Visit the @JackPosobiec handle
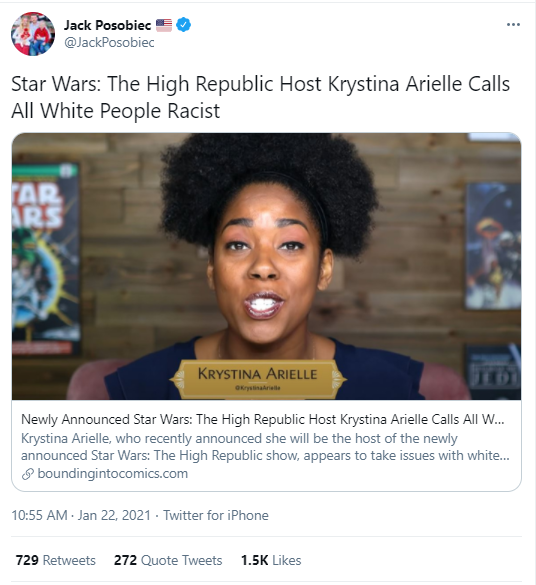 tap(109, 43)
